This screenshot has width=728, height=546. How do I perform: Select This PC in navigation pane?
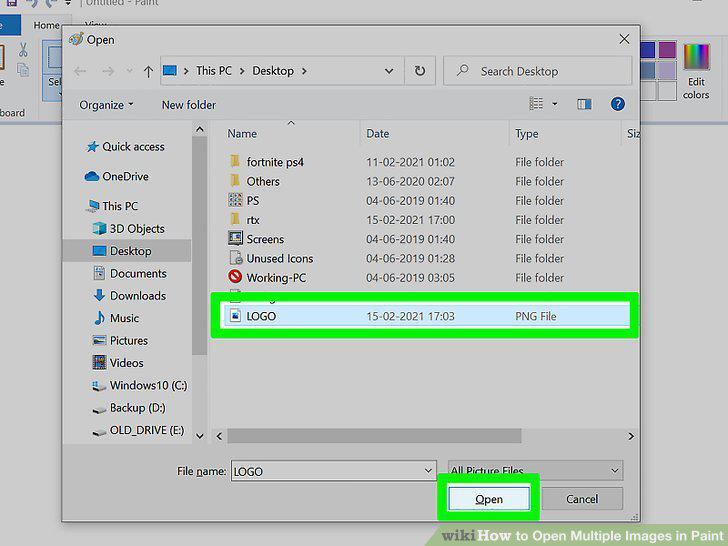(112, 206)
